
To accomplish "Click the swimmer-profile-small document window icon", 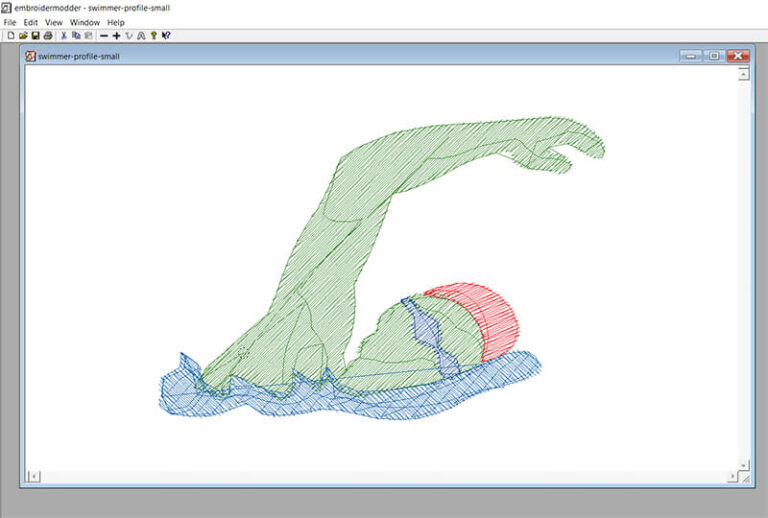I will 30,56.
